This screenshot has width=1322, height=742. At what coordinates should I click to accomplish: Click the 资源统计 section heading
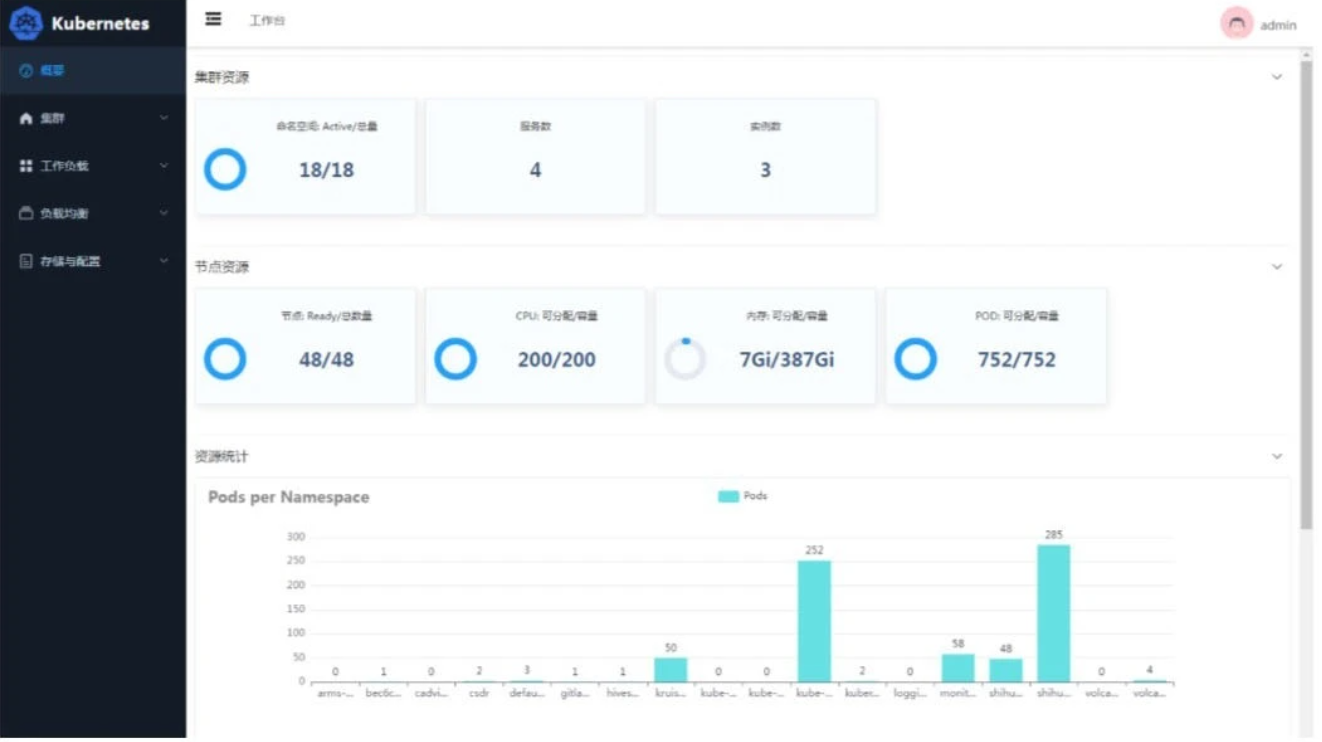222,456
